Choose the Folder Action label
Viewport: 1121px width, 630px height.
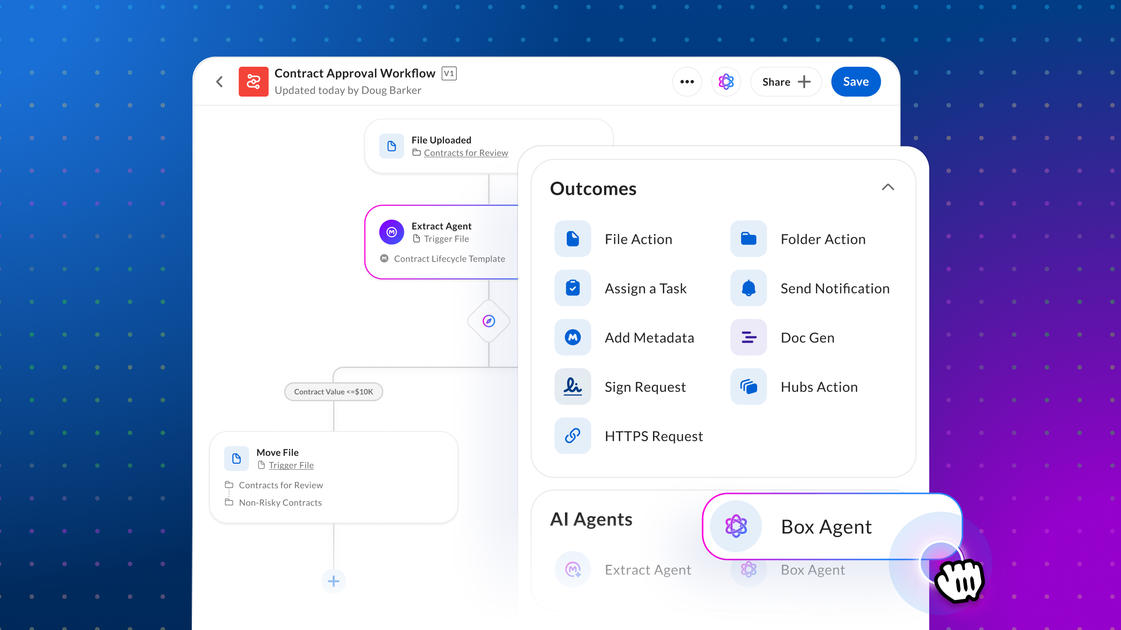pyautogui.click(x=823, y=239)
